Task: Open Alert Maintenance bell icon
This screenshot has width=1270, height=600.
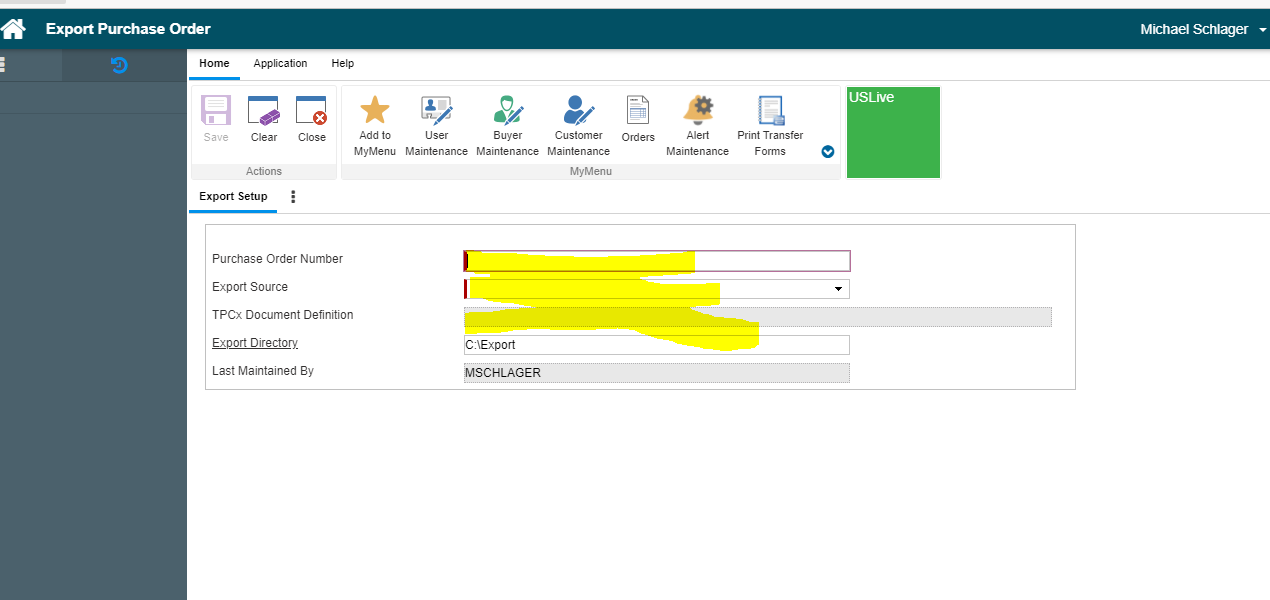Action: [x=698, y=110]
